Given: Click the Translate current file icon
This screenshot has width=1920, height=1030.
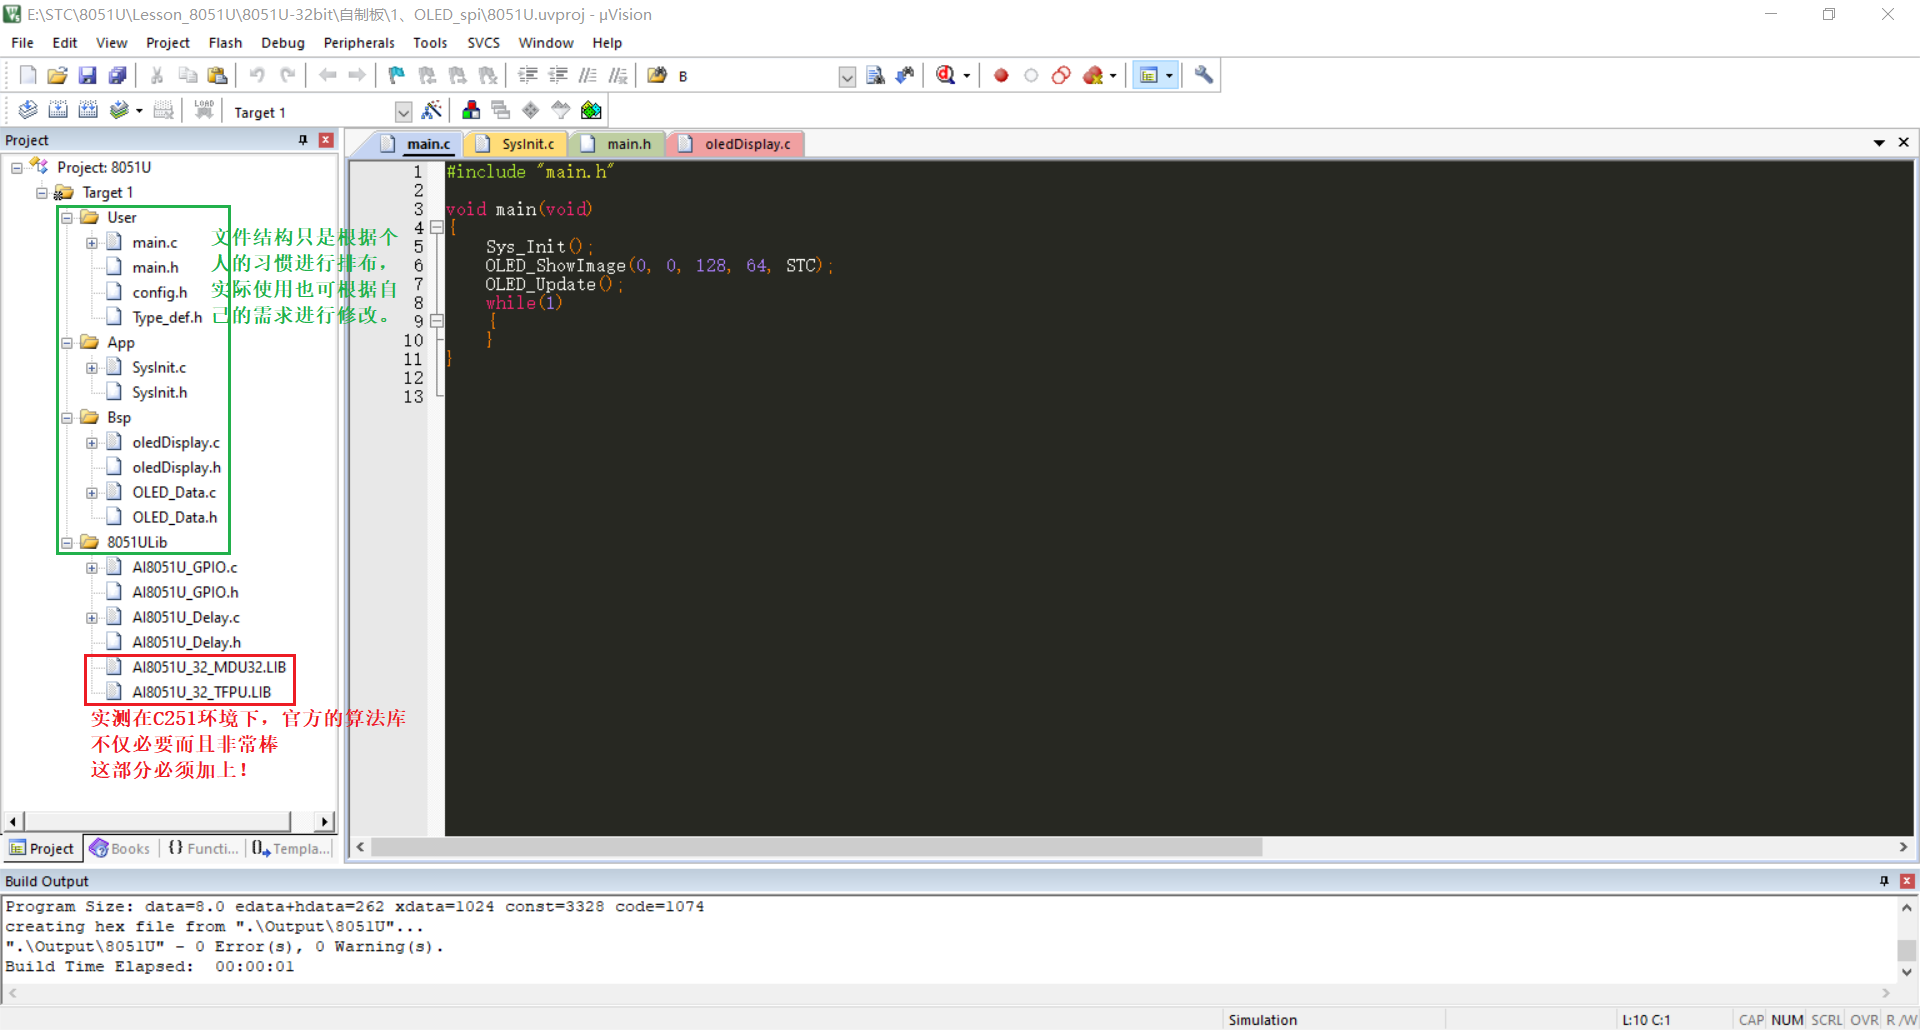Looking at the screenshot, I should click(x=28, y=110).
